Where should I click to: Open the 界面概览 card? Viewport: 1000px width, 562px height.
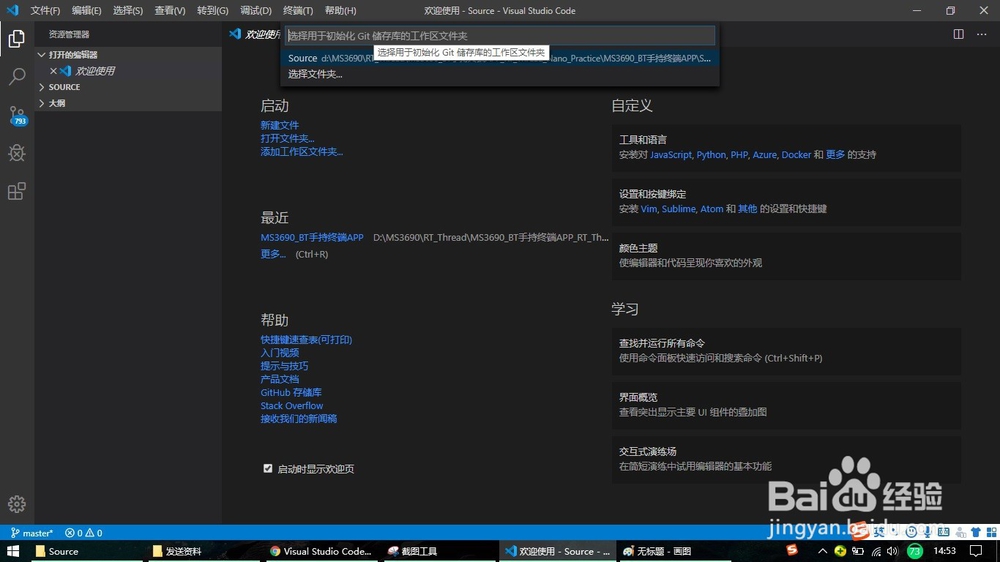click(x=786, y=405)
